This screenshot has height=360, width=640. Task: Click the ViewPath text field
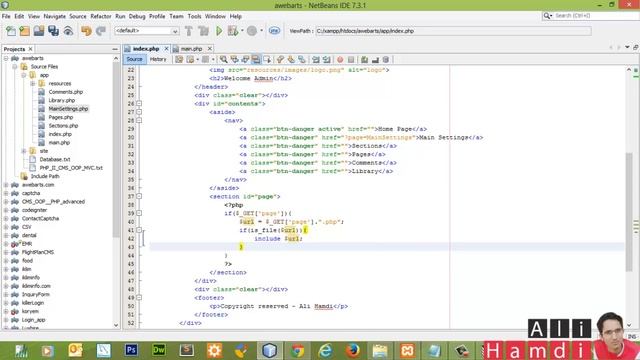(453, 31)
